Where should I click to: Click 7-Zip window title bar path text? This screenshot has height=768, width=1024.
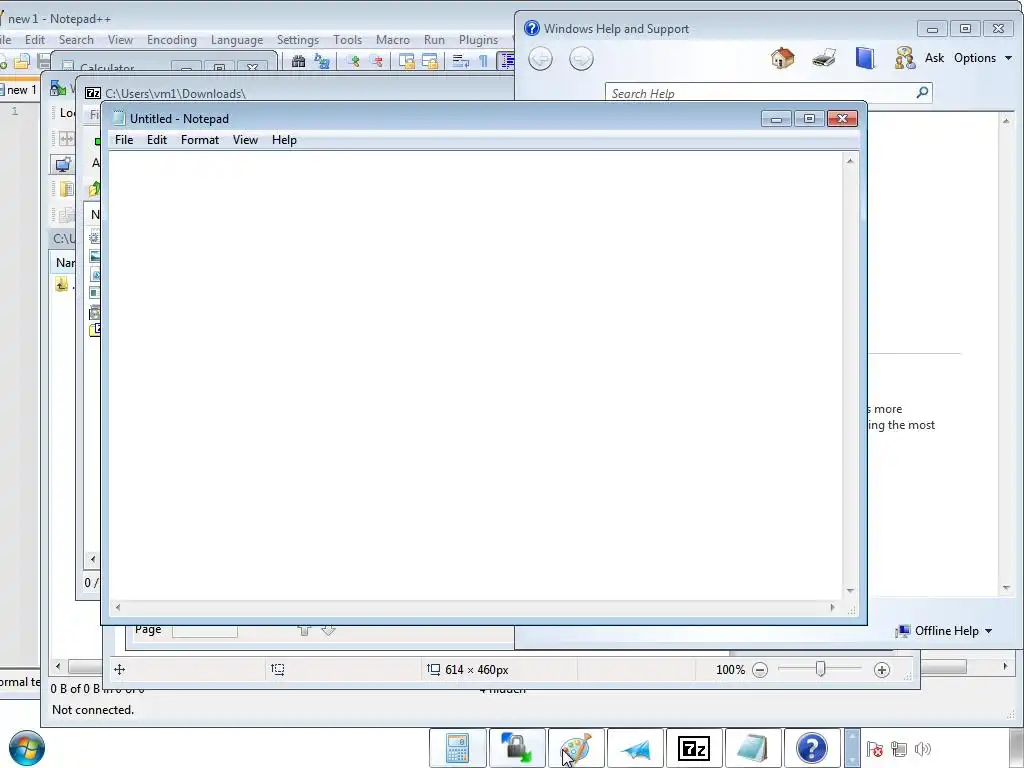(175, 93)
